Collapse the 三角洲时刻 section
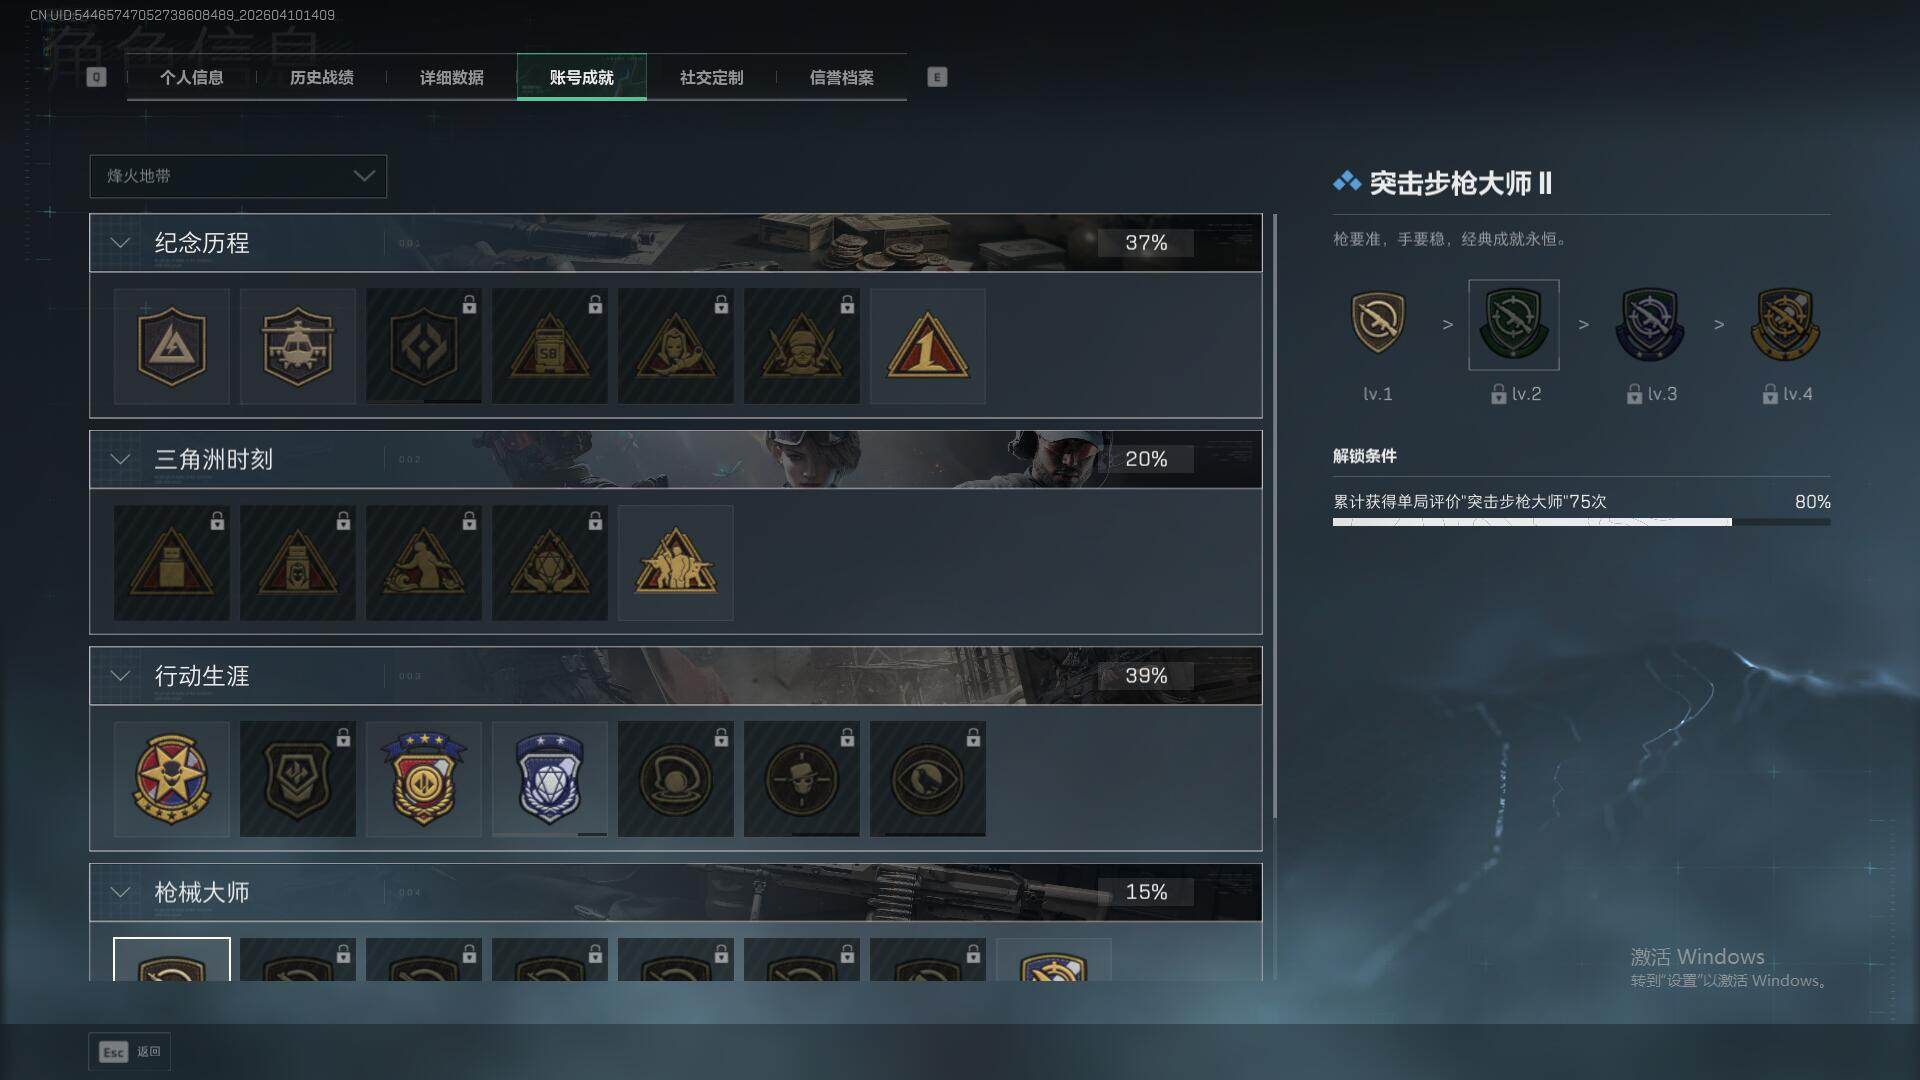The width and height of the screenshot is (1920, 1080). [x=120, y=459]
